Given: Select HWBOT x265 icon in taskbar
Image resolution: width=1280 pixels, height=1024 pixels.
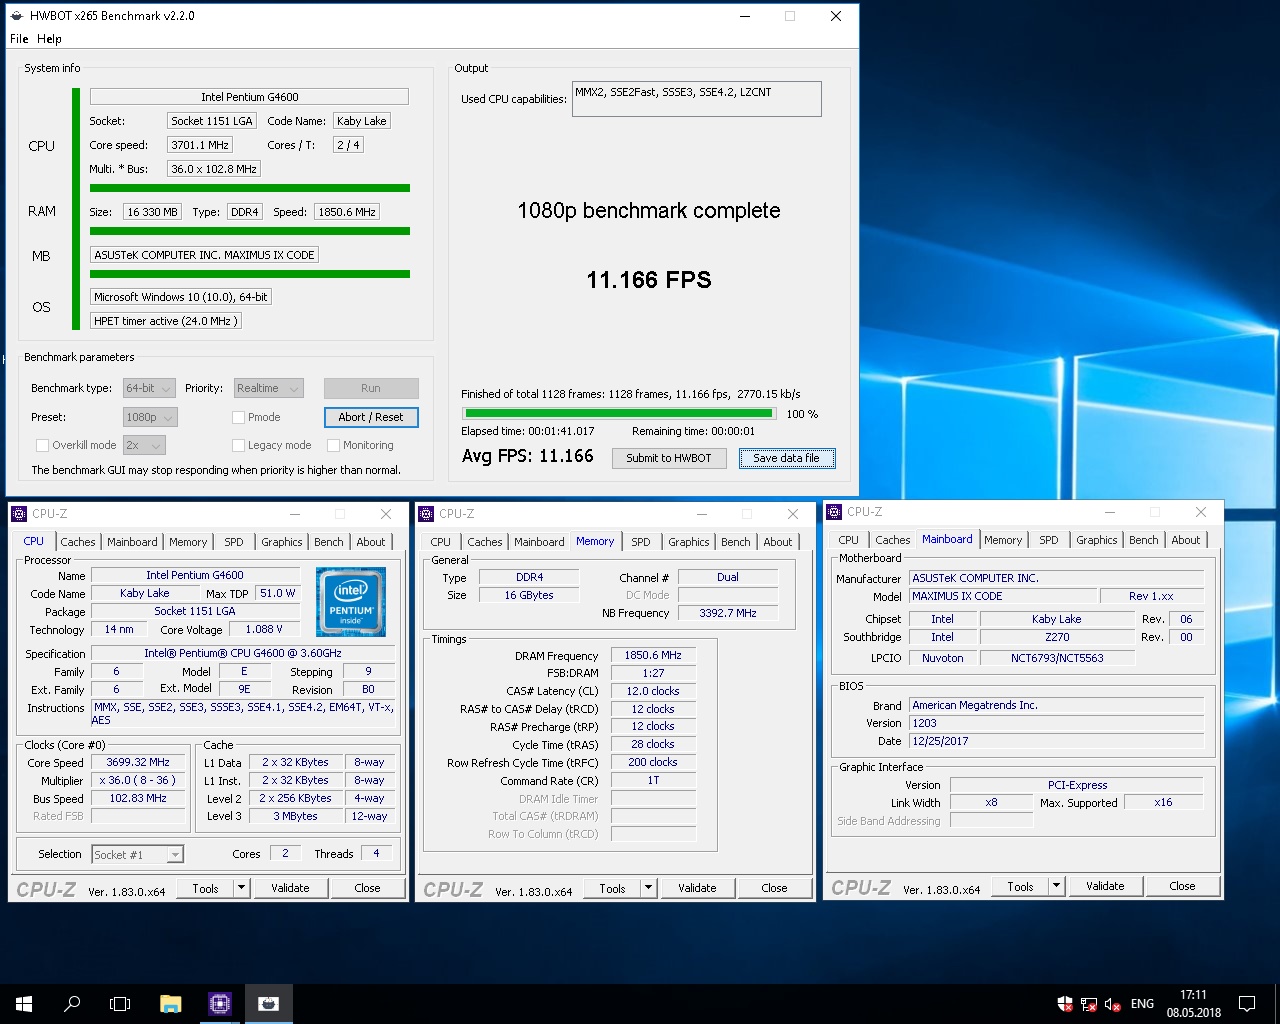Looking at the screenshot, I should click(268, 1003).
